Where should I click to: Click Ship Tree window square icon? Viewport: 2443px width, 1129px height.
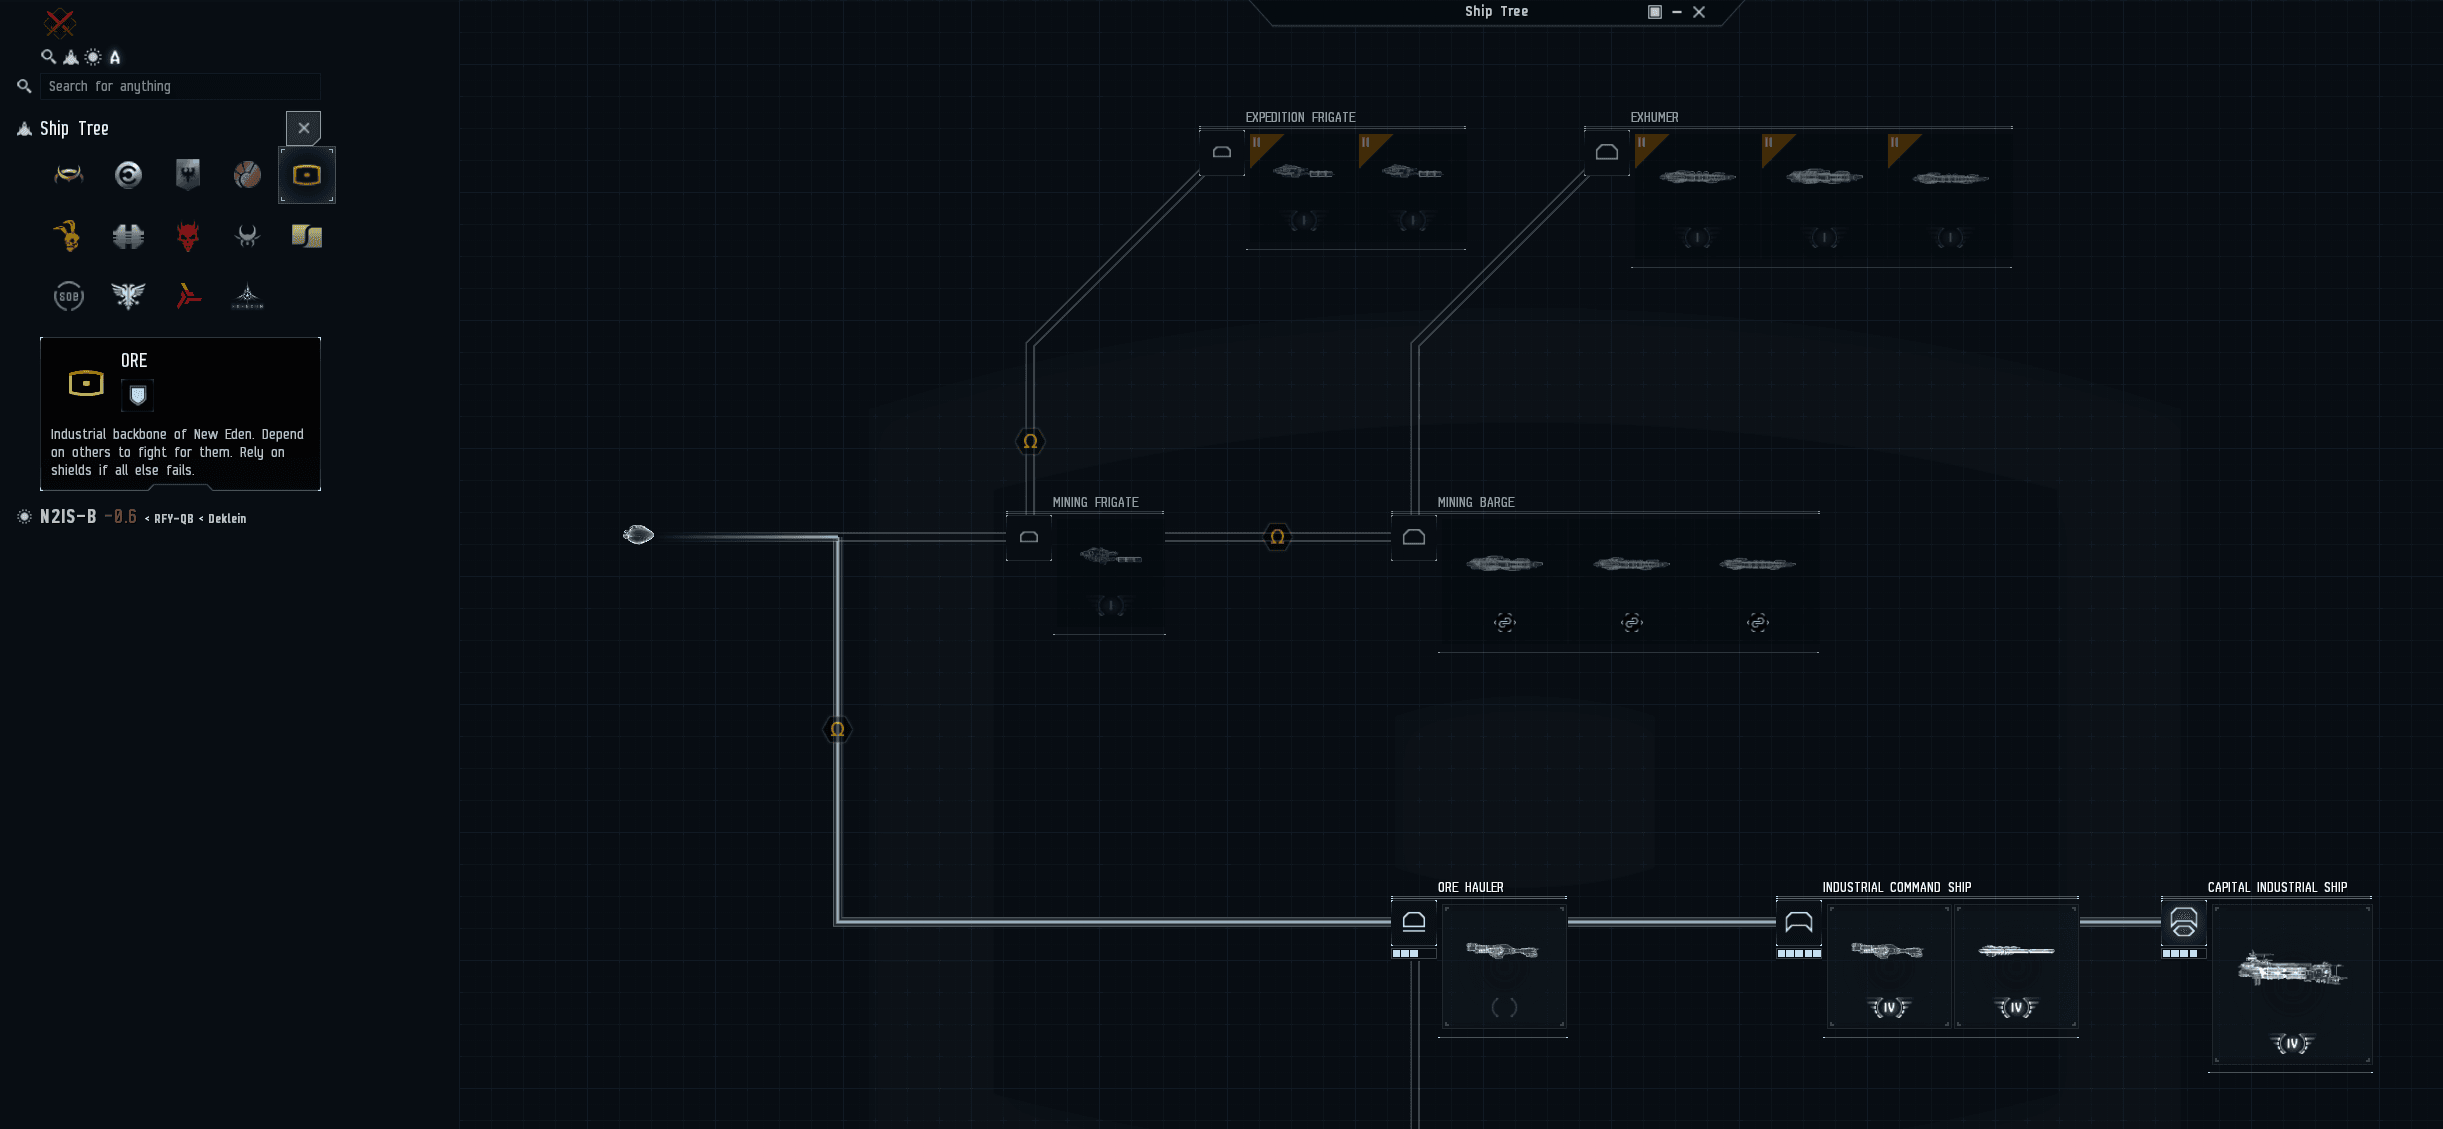tap(1655, 12)
